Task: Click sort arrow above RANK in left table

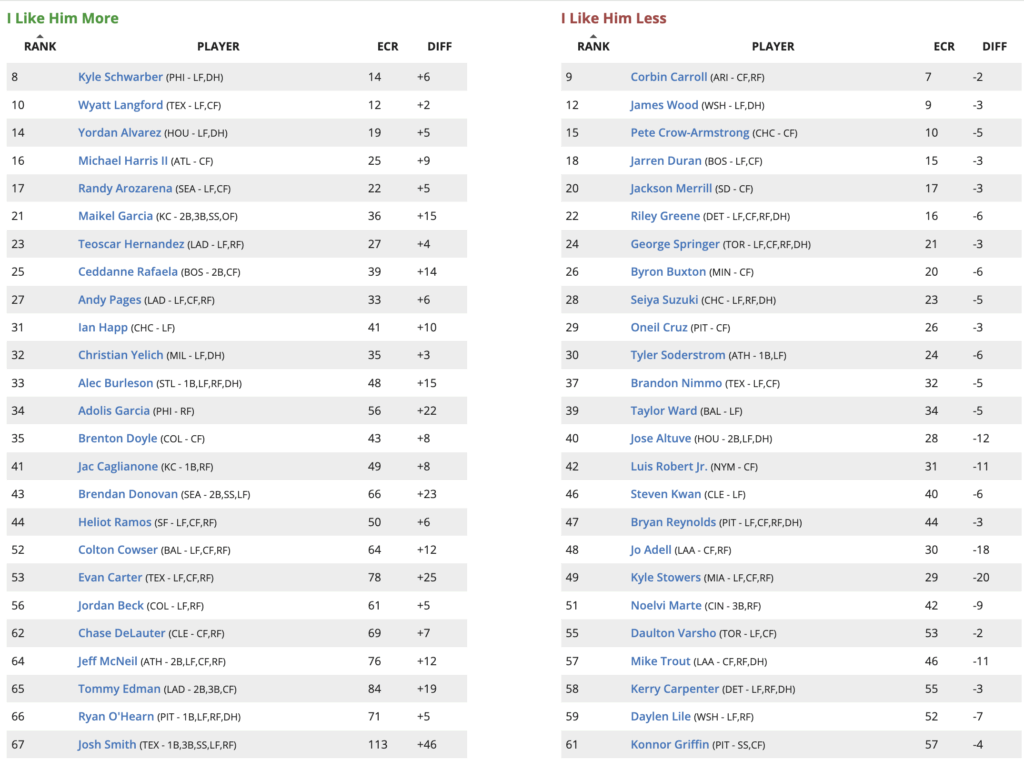Action: 40,36
